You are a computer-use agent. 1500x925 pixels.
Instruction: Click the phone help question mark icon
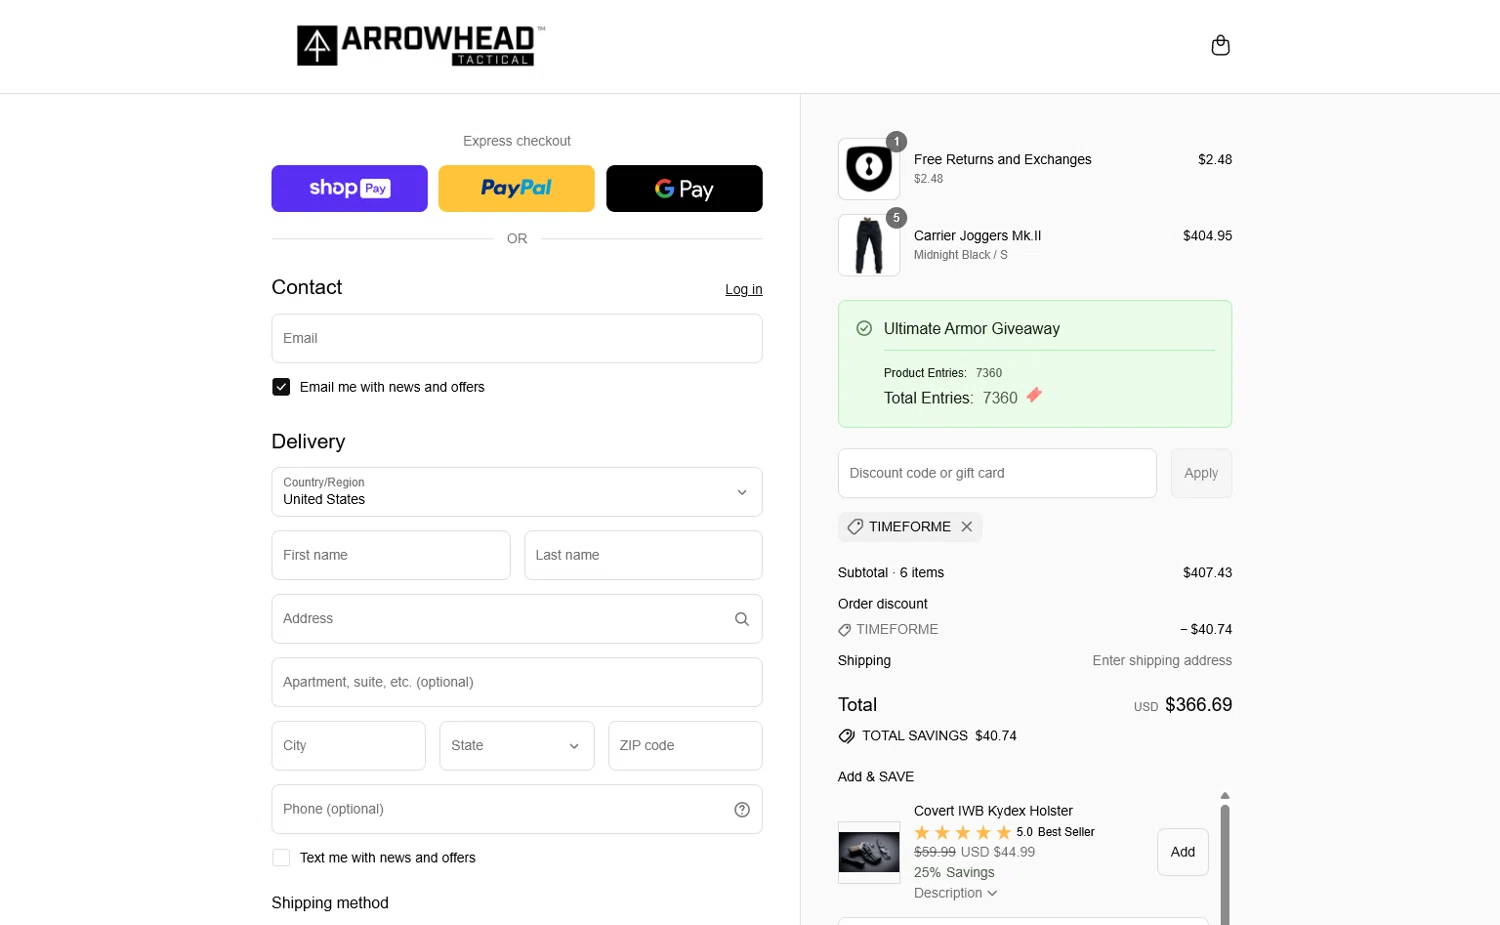(x=742, y=810)
